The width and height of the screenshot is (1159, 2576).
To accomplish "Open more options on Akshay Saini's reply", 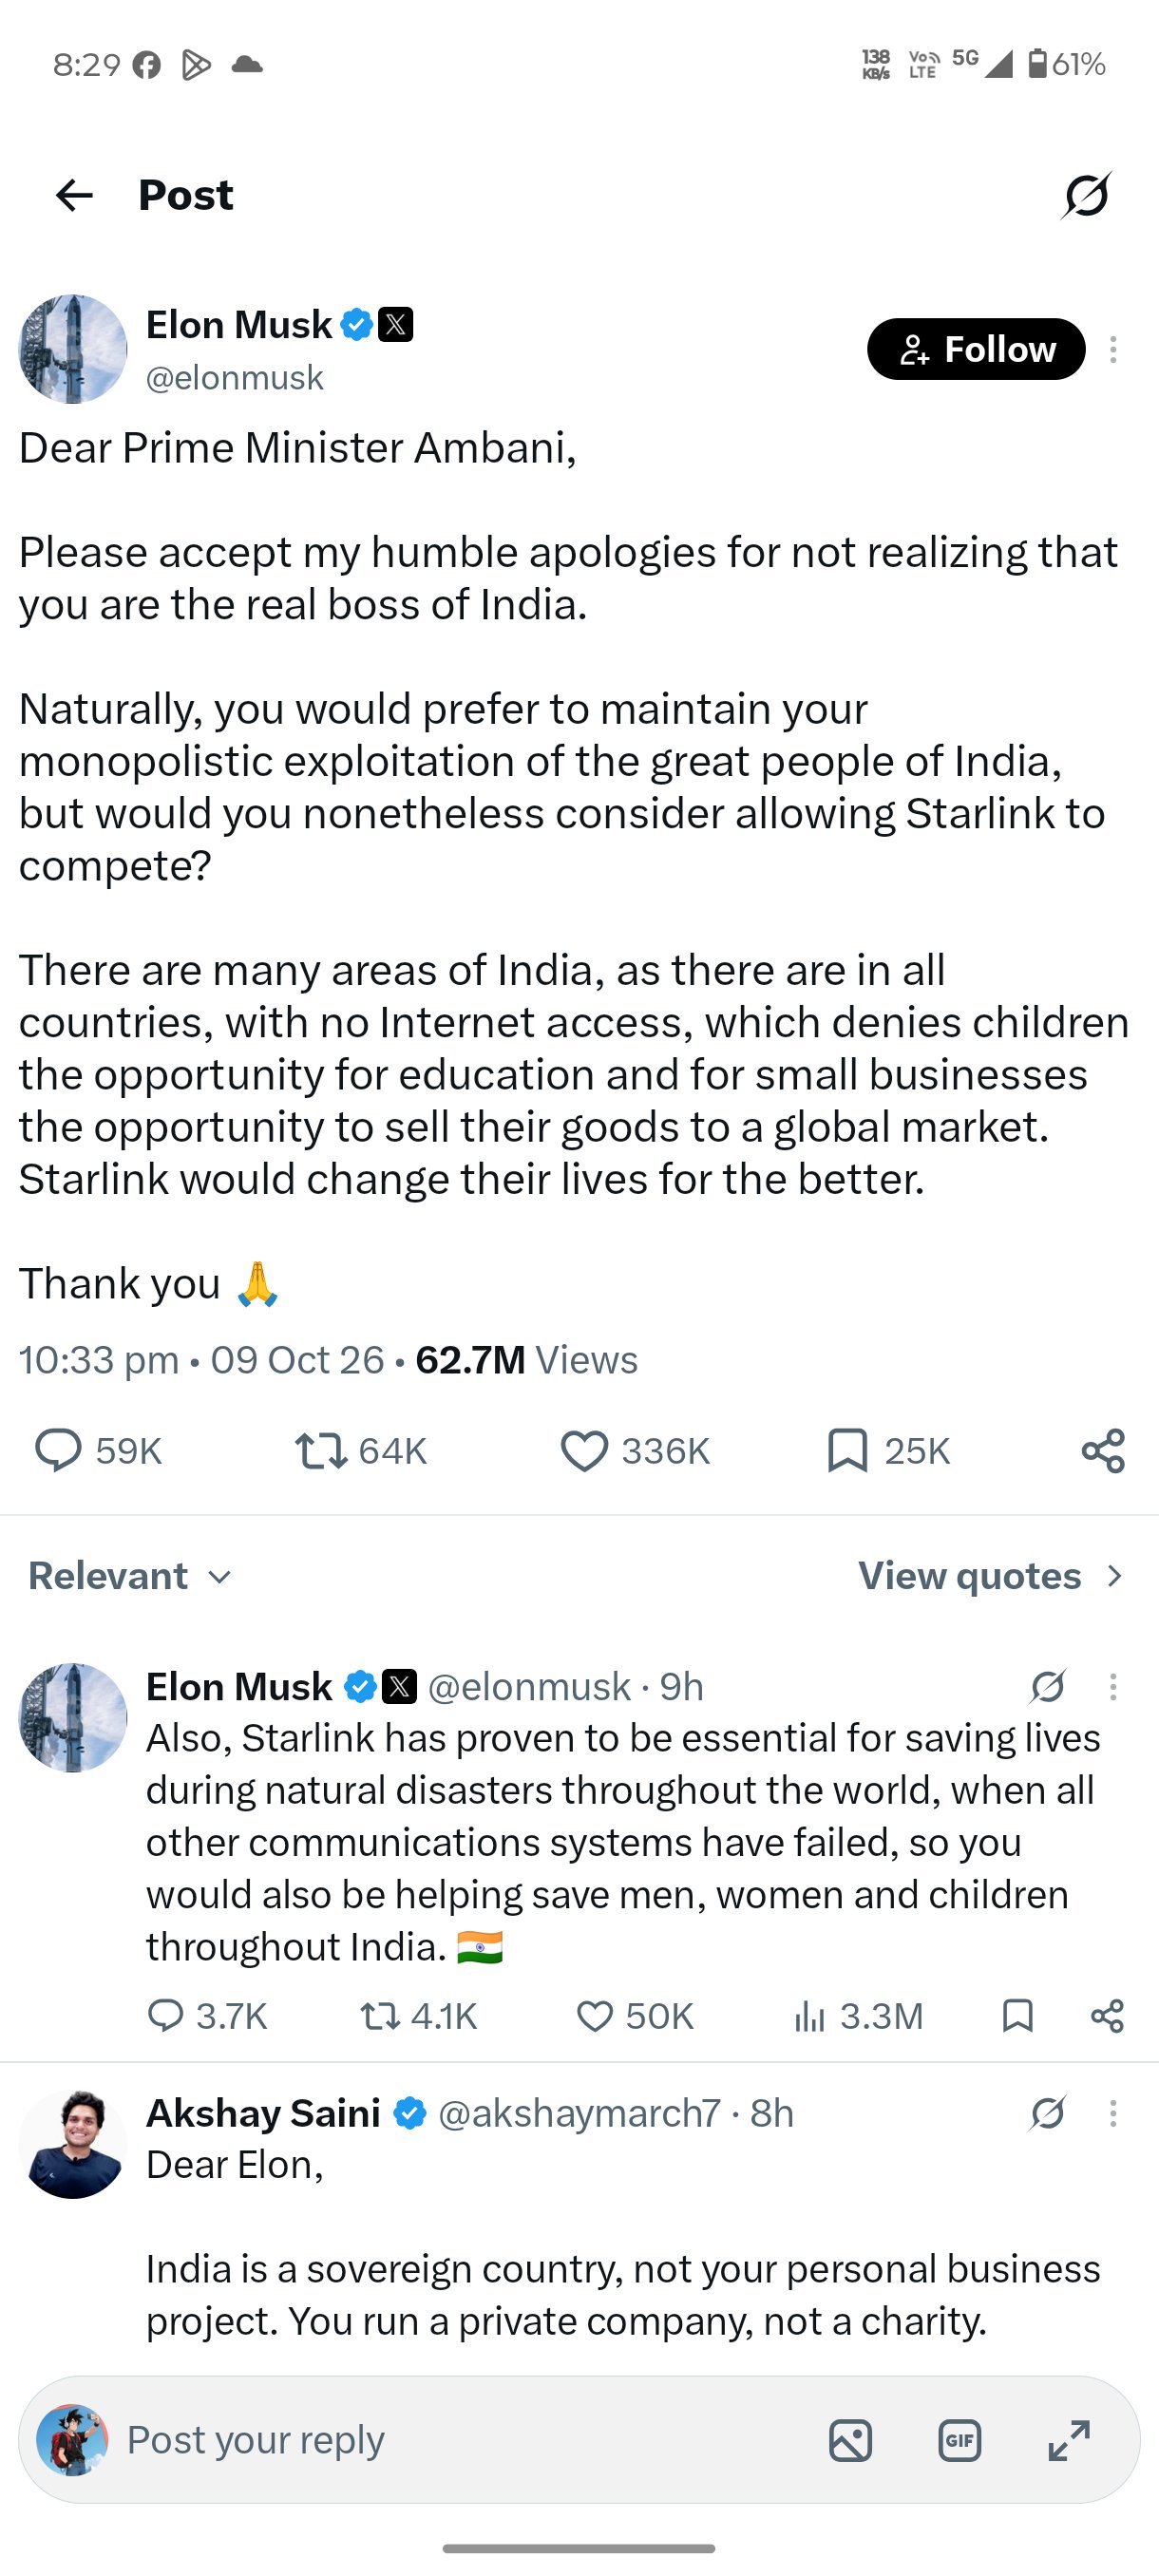I will tap(1113, 2113).
